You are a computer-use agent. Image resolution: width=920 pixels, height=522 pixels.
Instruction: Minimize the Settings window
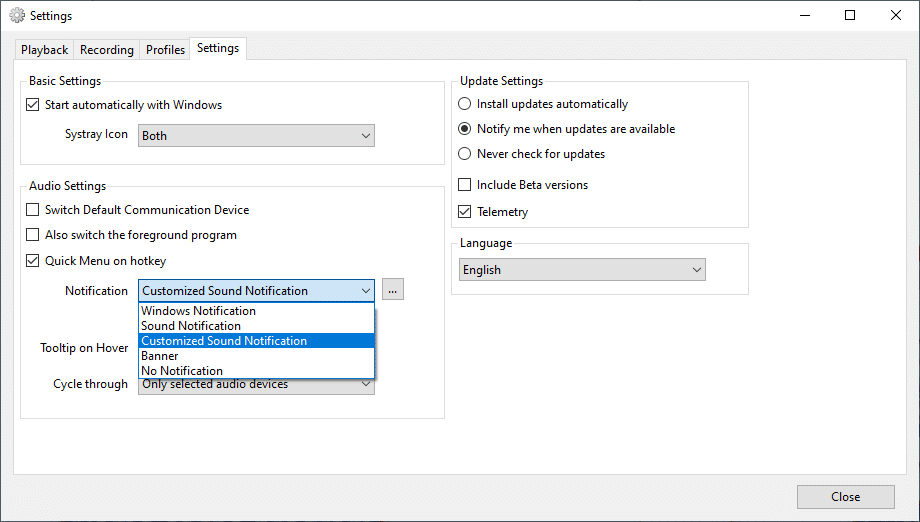point(805,15)
